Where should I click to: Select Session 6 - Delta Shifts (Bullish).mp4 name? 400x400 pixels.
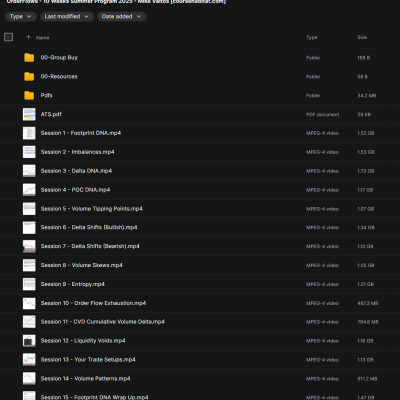(x=89, y=227)
